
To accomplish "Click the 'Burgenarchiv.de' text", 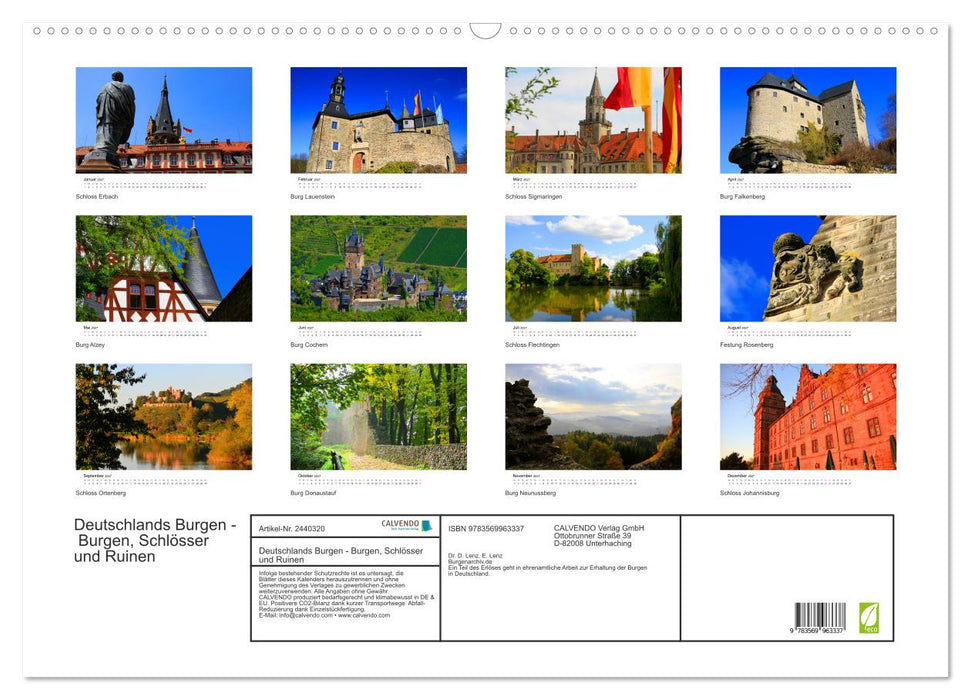I will (x=470, y=562).
